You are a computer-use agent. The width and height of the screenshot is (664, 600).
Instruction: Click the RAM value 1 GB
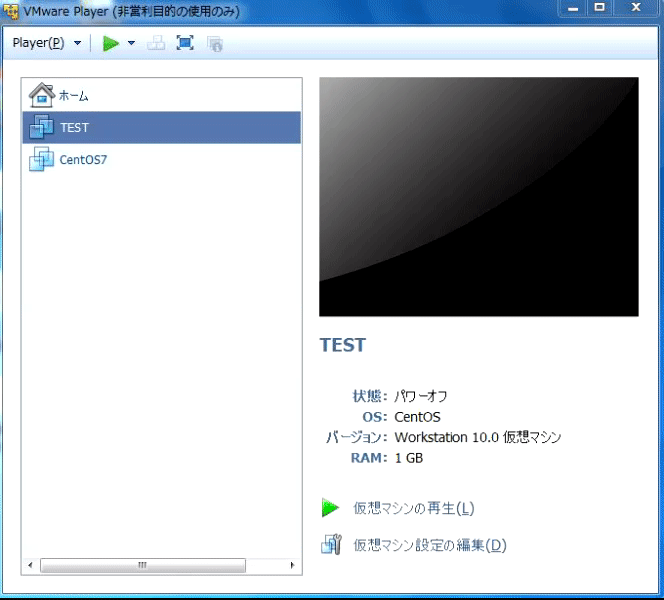(409, 458)
